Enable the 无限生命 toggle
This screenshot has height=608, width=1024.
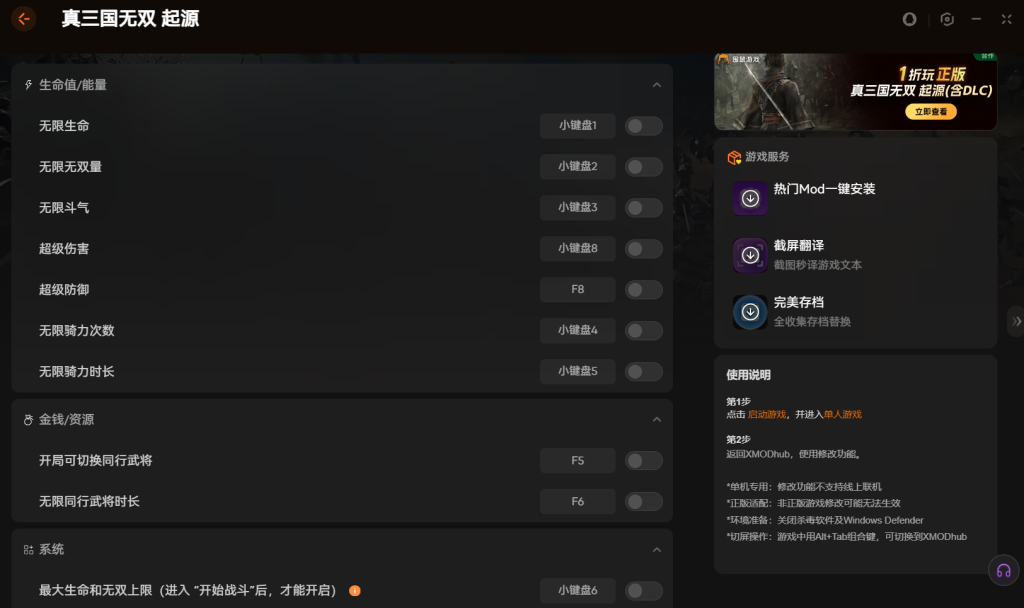point(643,126)
